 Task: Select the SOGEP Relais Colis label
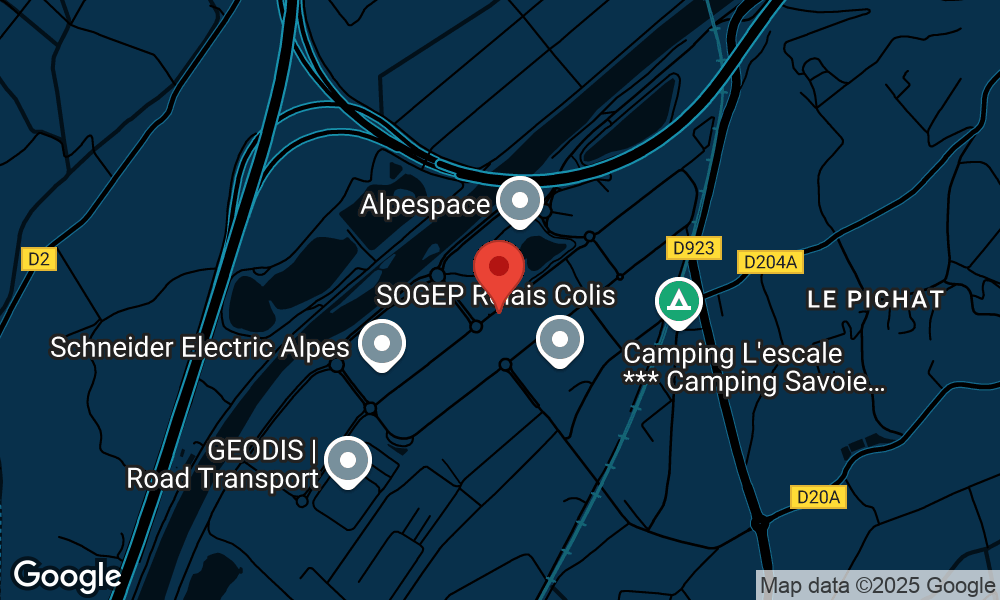496,296
